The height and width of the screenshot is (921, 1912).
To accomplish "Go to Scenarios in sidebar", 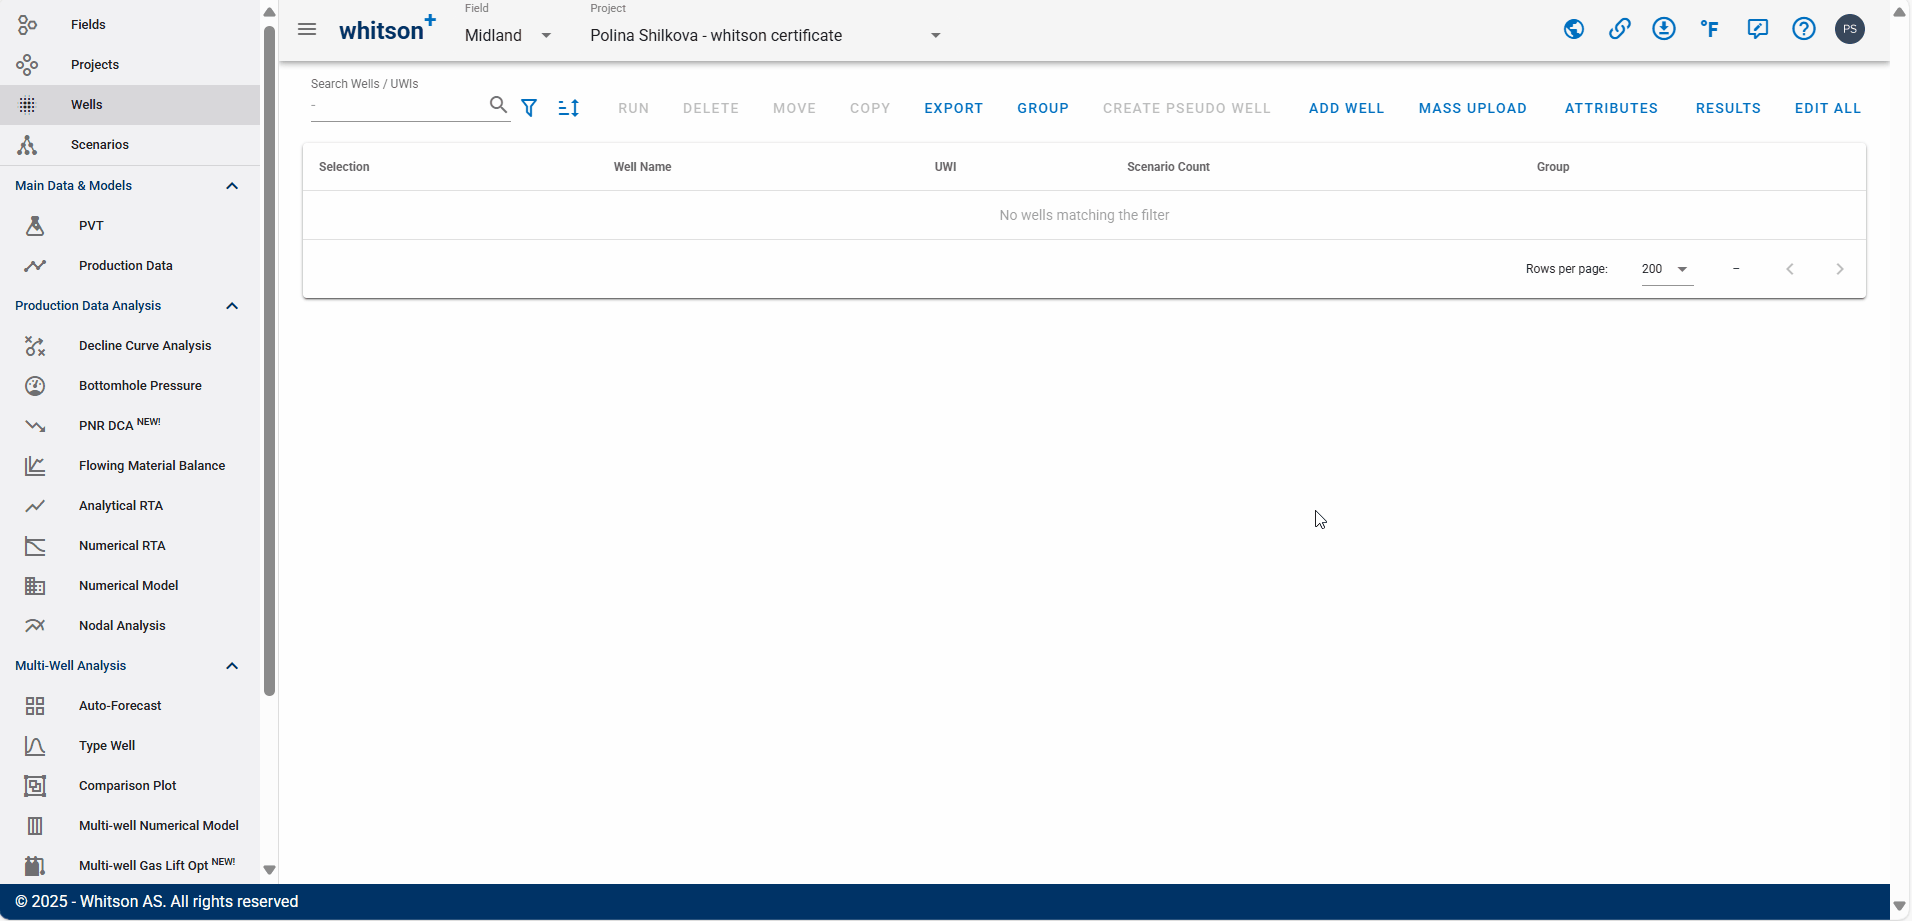I will coord(100,145).
